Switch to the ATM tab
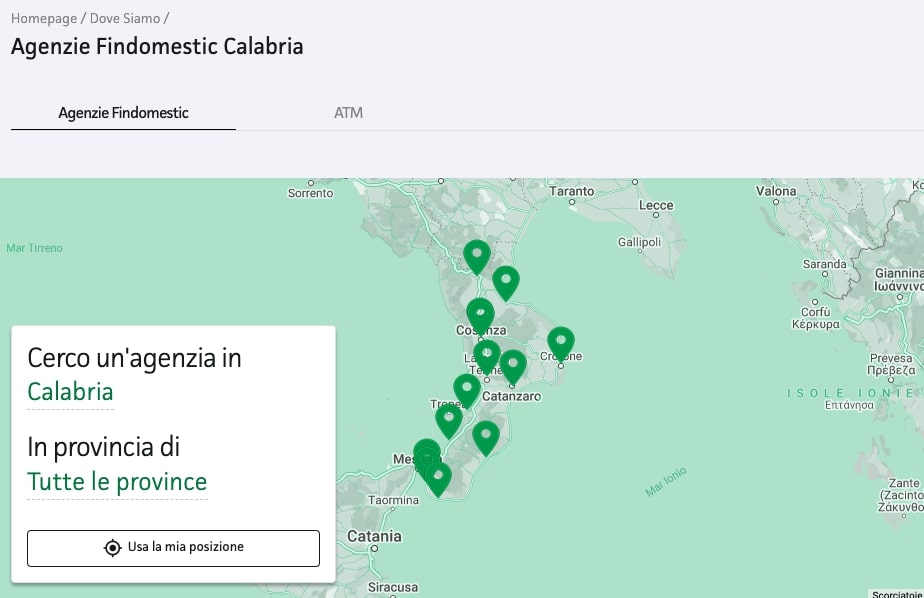This screenshot has height=598, width=924. [x=348, y=113]
